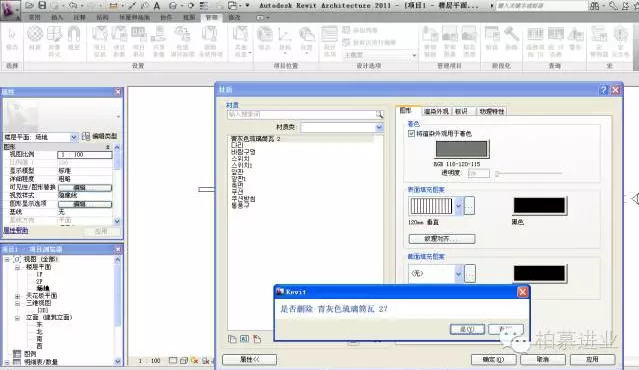The image size is (639, 370).
Task: Open the floor plan type selector dropdown
Action: (74, 137)
